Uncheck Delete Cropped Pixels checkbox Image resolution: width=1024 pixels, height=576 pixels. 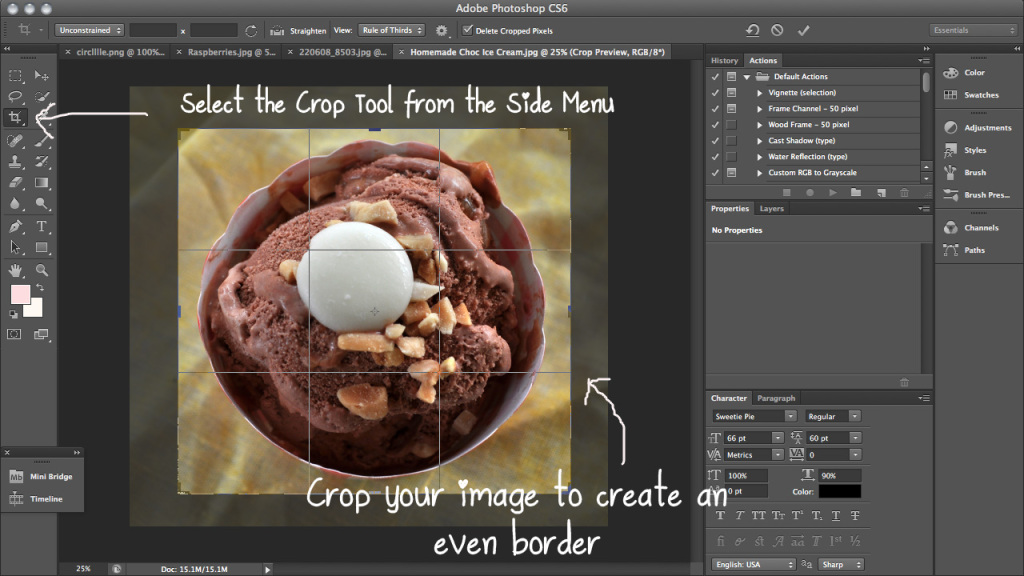tap(468, 31)
